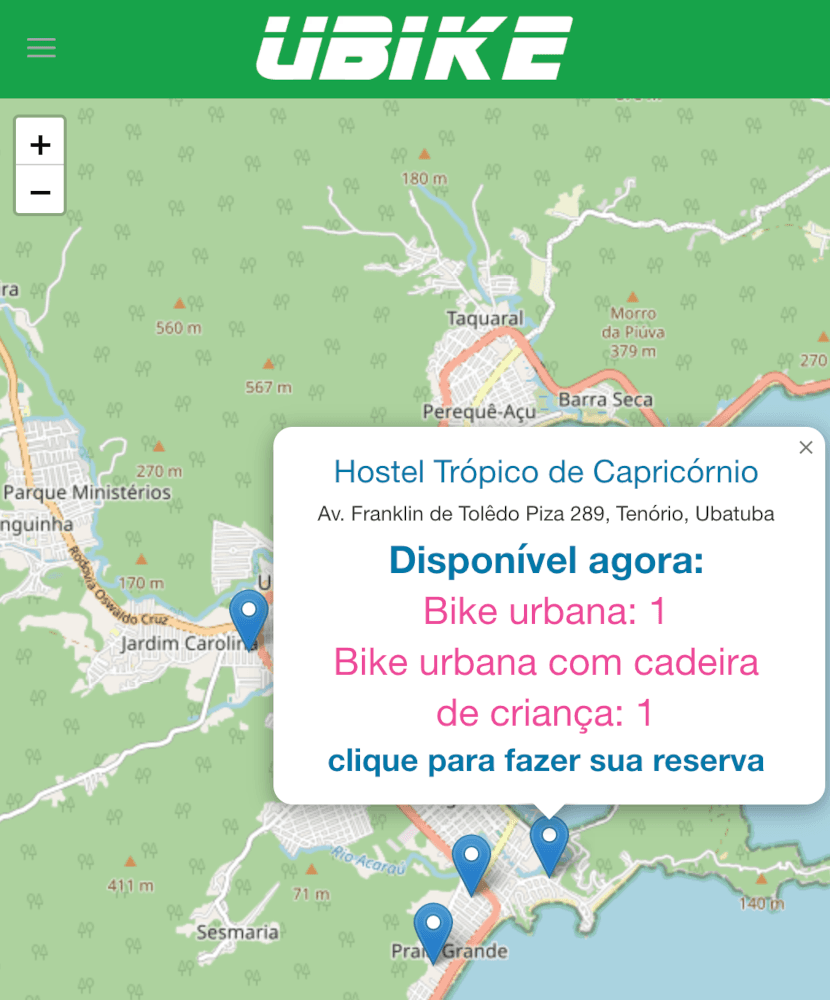Click the UBIKE logo in the header

(x=415, y=48)
